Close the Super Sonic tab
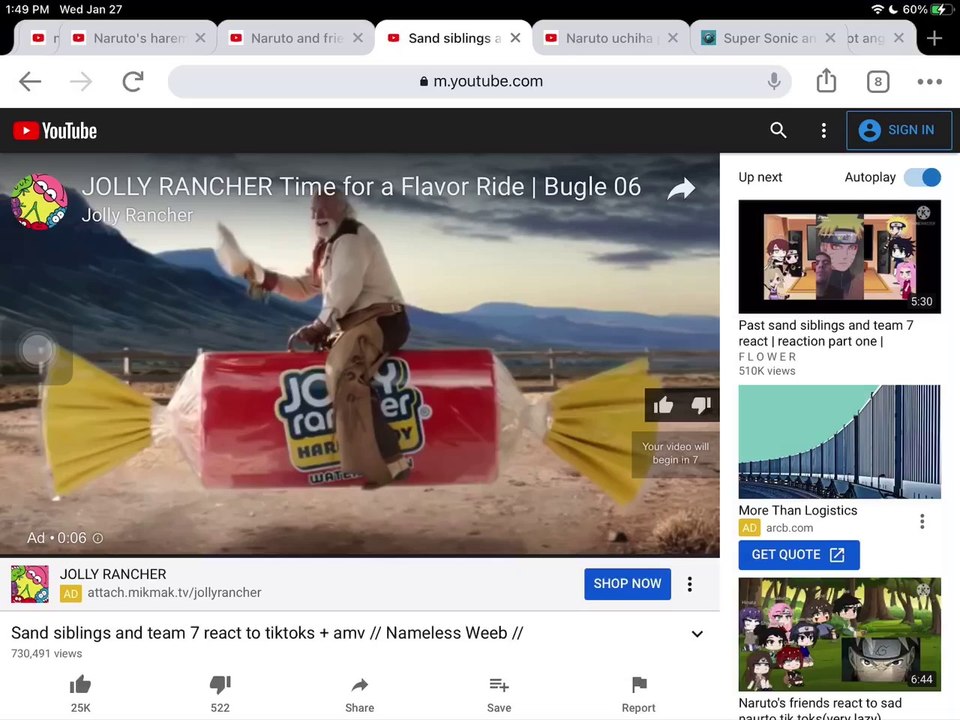Screen dimensions: 960x720 coord(830,38)
